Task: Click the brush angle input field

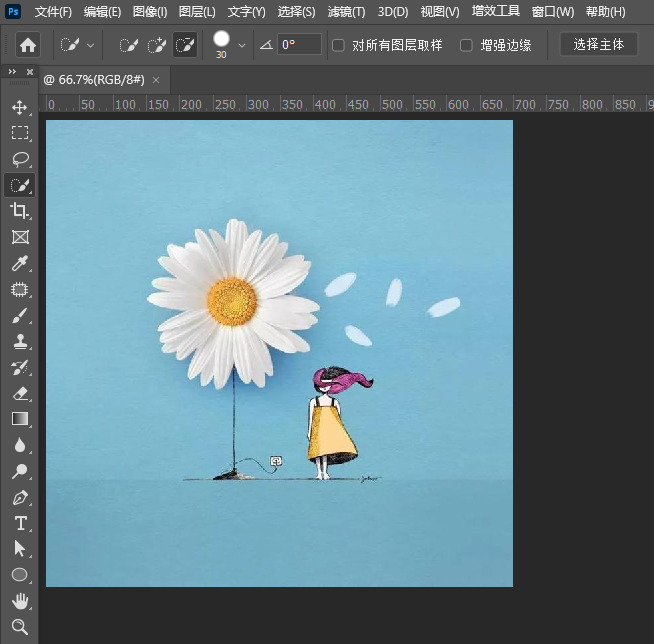Action: point(299,45)
